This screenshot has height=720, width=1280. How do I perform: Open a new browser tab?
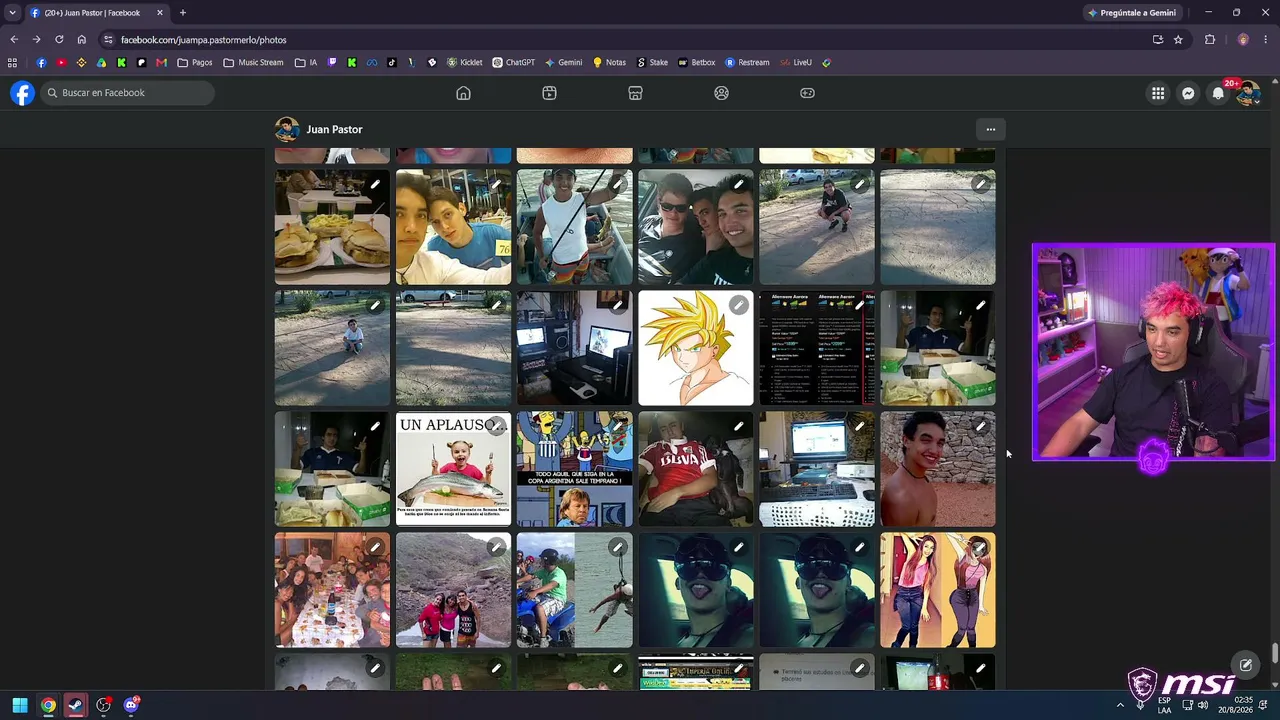tap(182, 13)
